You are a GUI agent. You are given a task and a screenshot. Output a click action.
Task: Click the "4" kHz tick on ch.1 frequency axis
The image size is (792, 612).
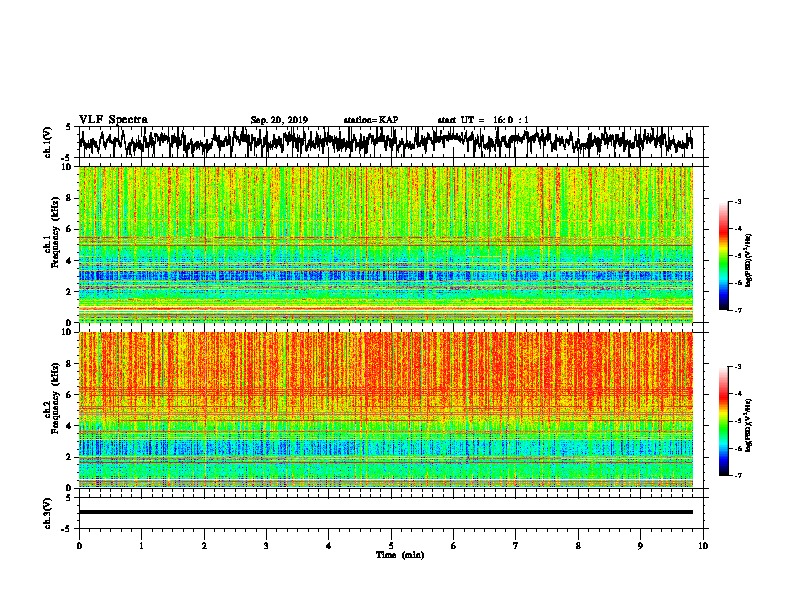[69, 260]
